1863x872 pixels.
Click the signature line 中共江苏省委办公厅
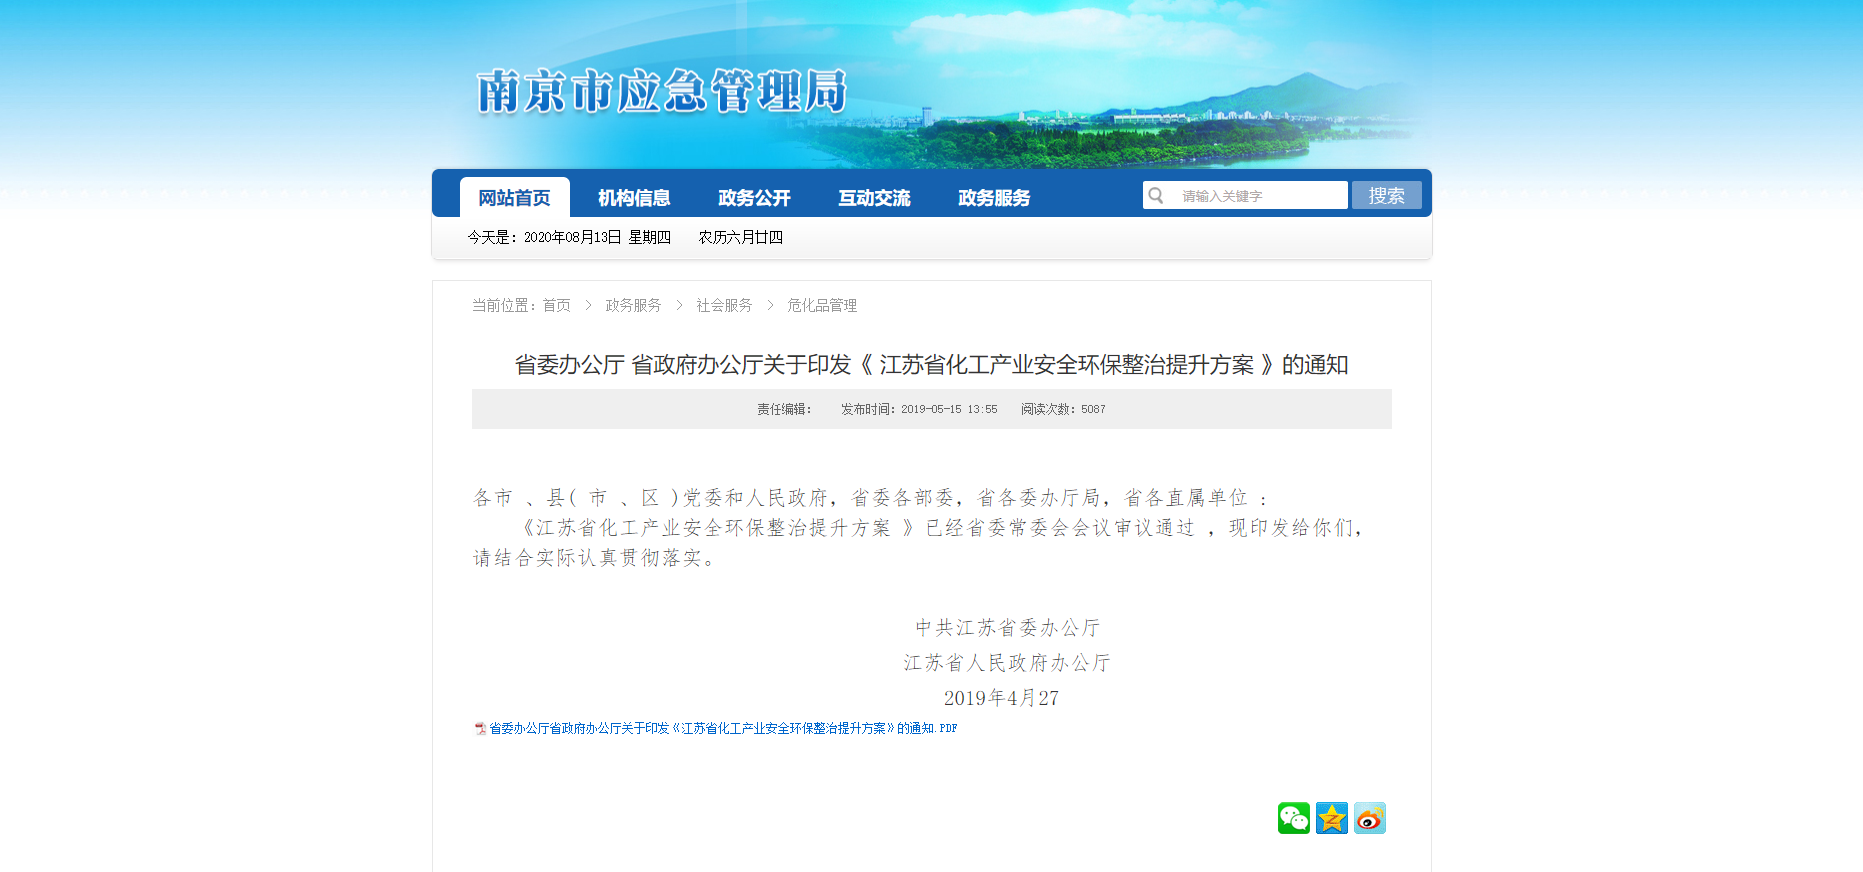tap(1008, 628)
